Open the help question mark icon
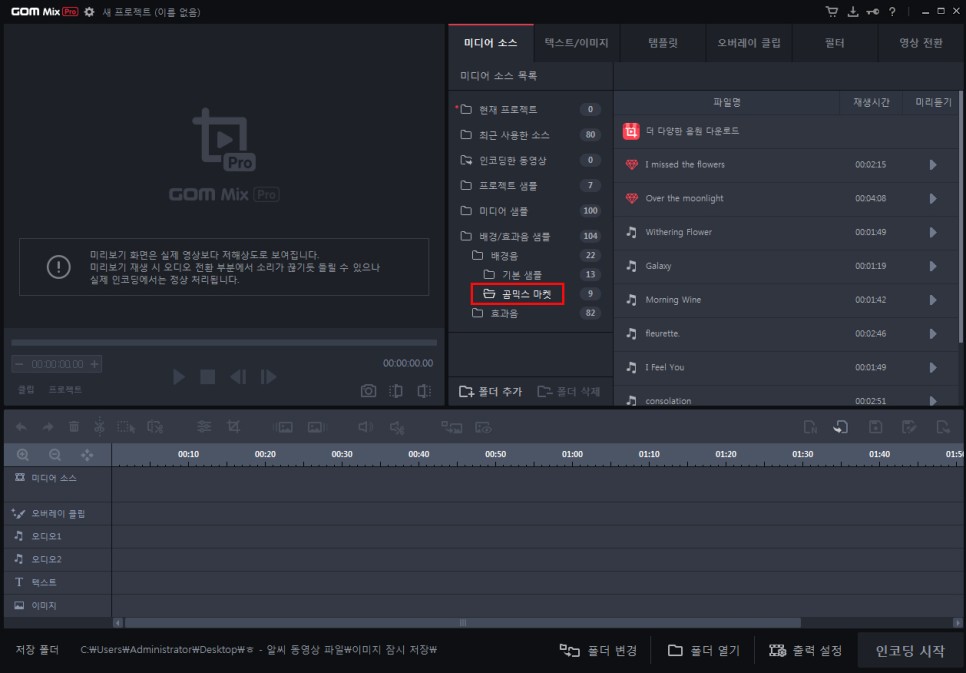966x673 pixels. [892, 12]
